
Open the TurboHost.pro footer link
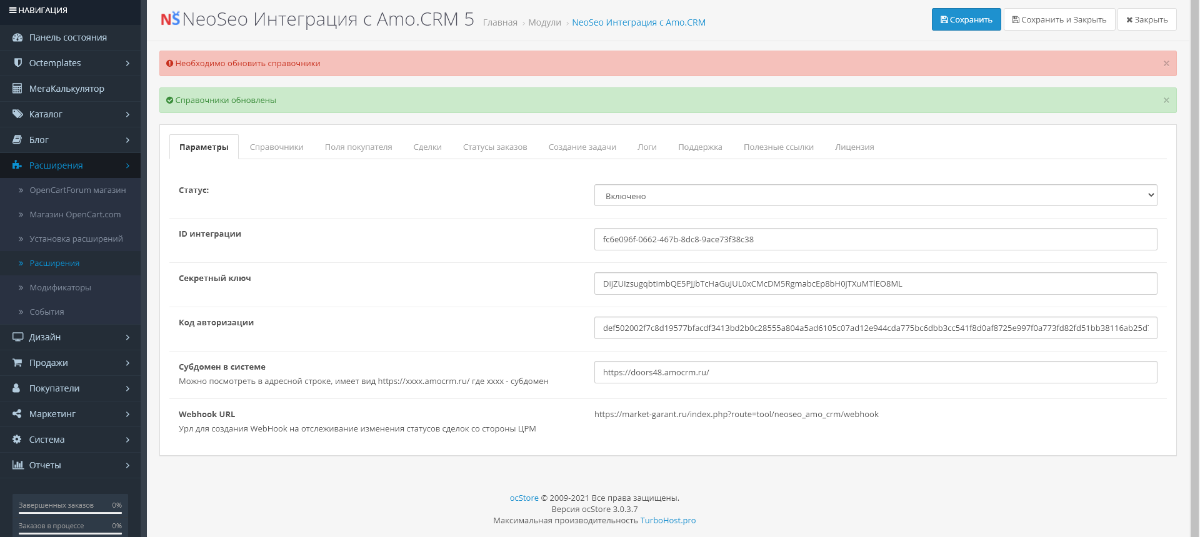668,520
